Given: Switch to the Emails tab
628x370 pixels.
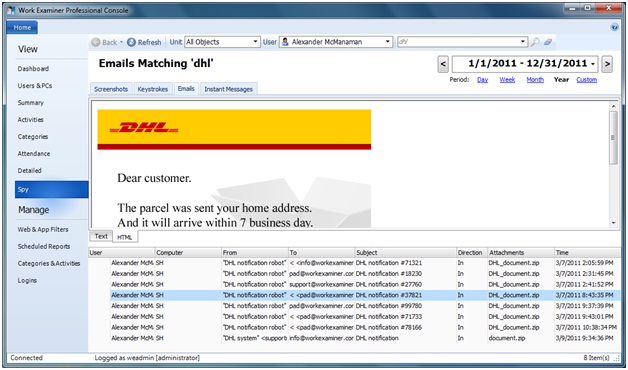Looking at the screenshot, I should pos(186,88).
